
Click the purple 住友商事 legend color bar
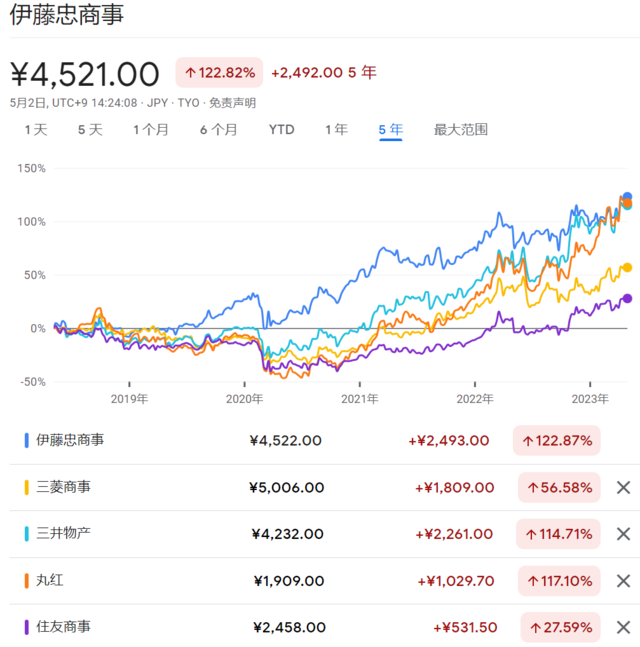coord(25,628)
